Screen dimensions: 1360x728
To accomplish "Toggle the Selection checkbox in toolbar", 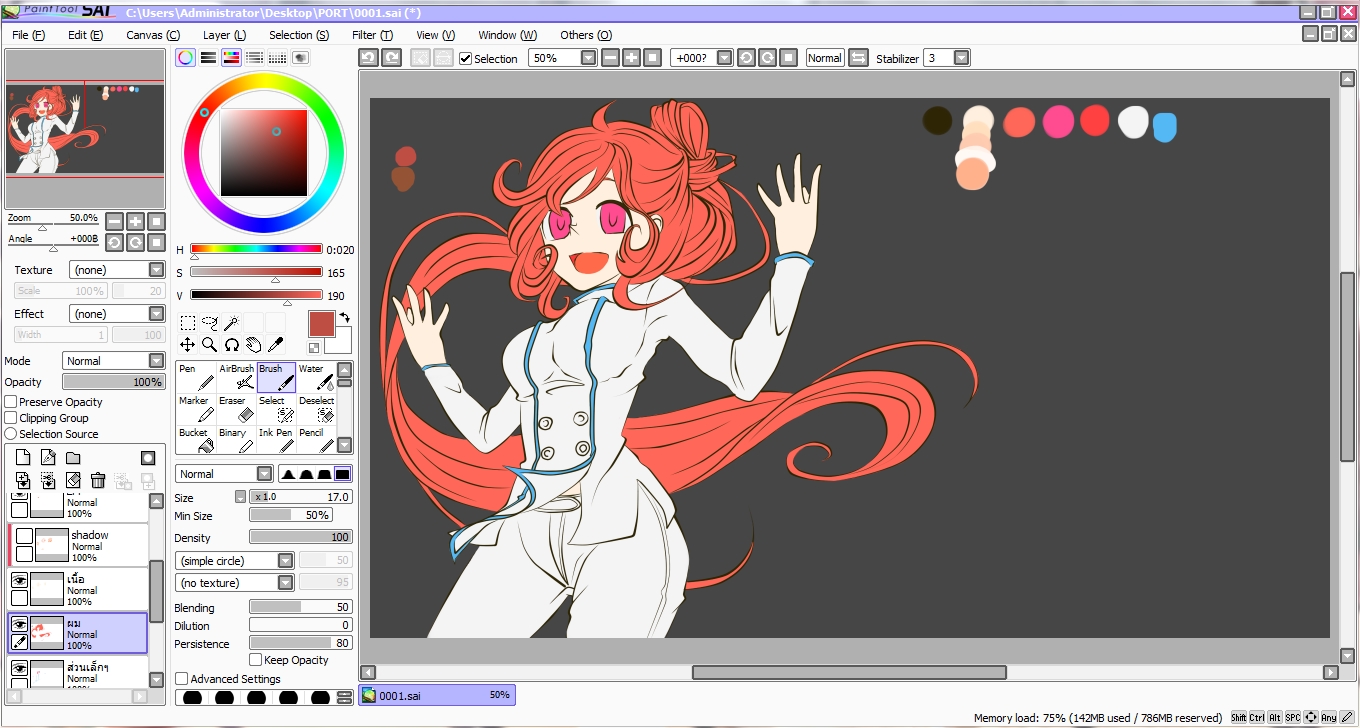I will coord(465,59).
